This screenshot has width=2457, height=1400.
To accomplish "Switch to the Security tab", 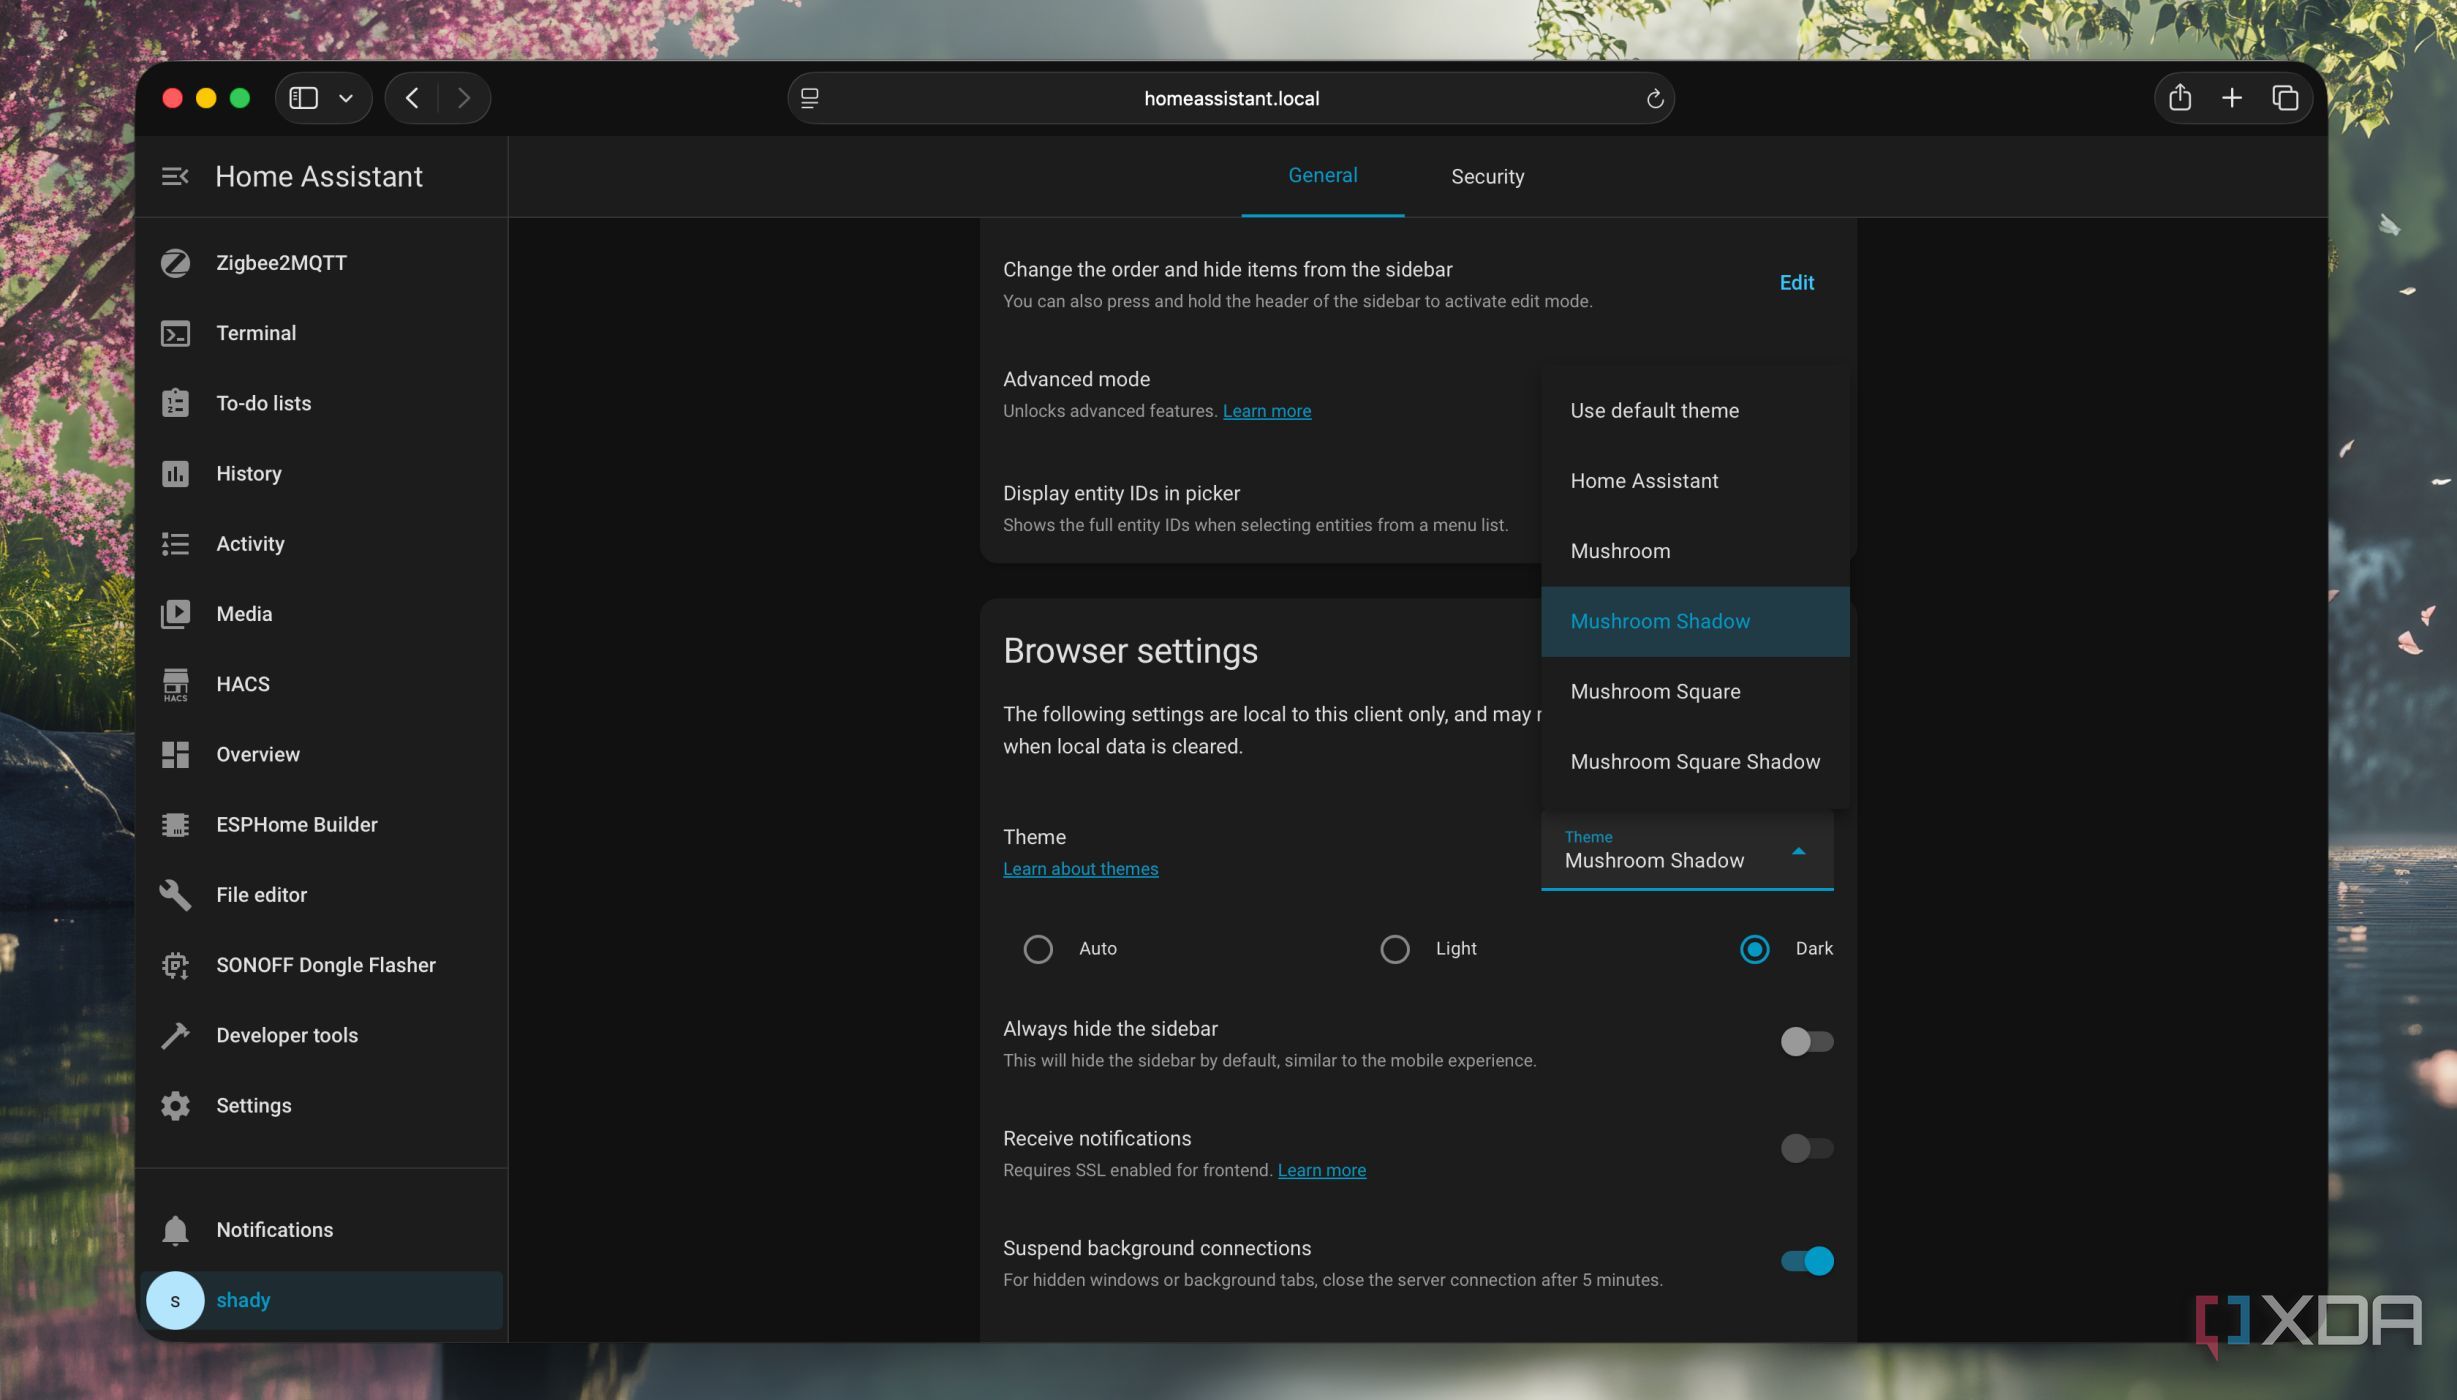I will coord(1487,177).
